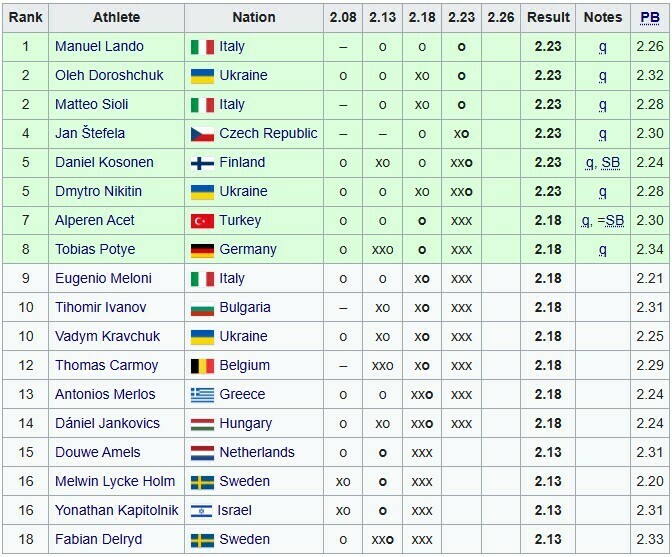Screen dimensions: 672x557
Task: Click the PB column header link
Action: click(x=650, y=17)
